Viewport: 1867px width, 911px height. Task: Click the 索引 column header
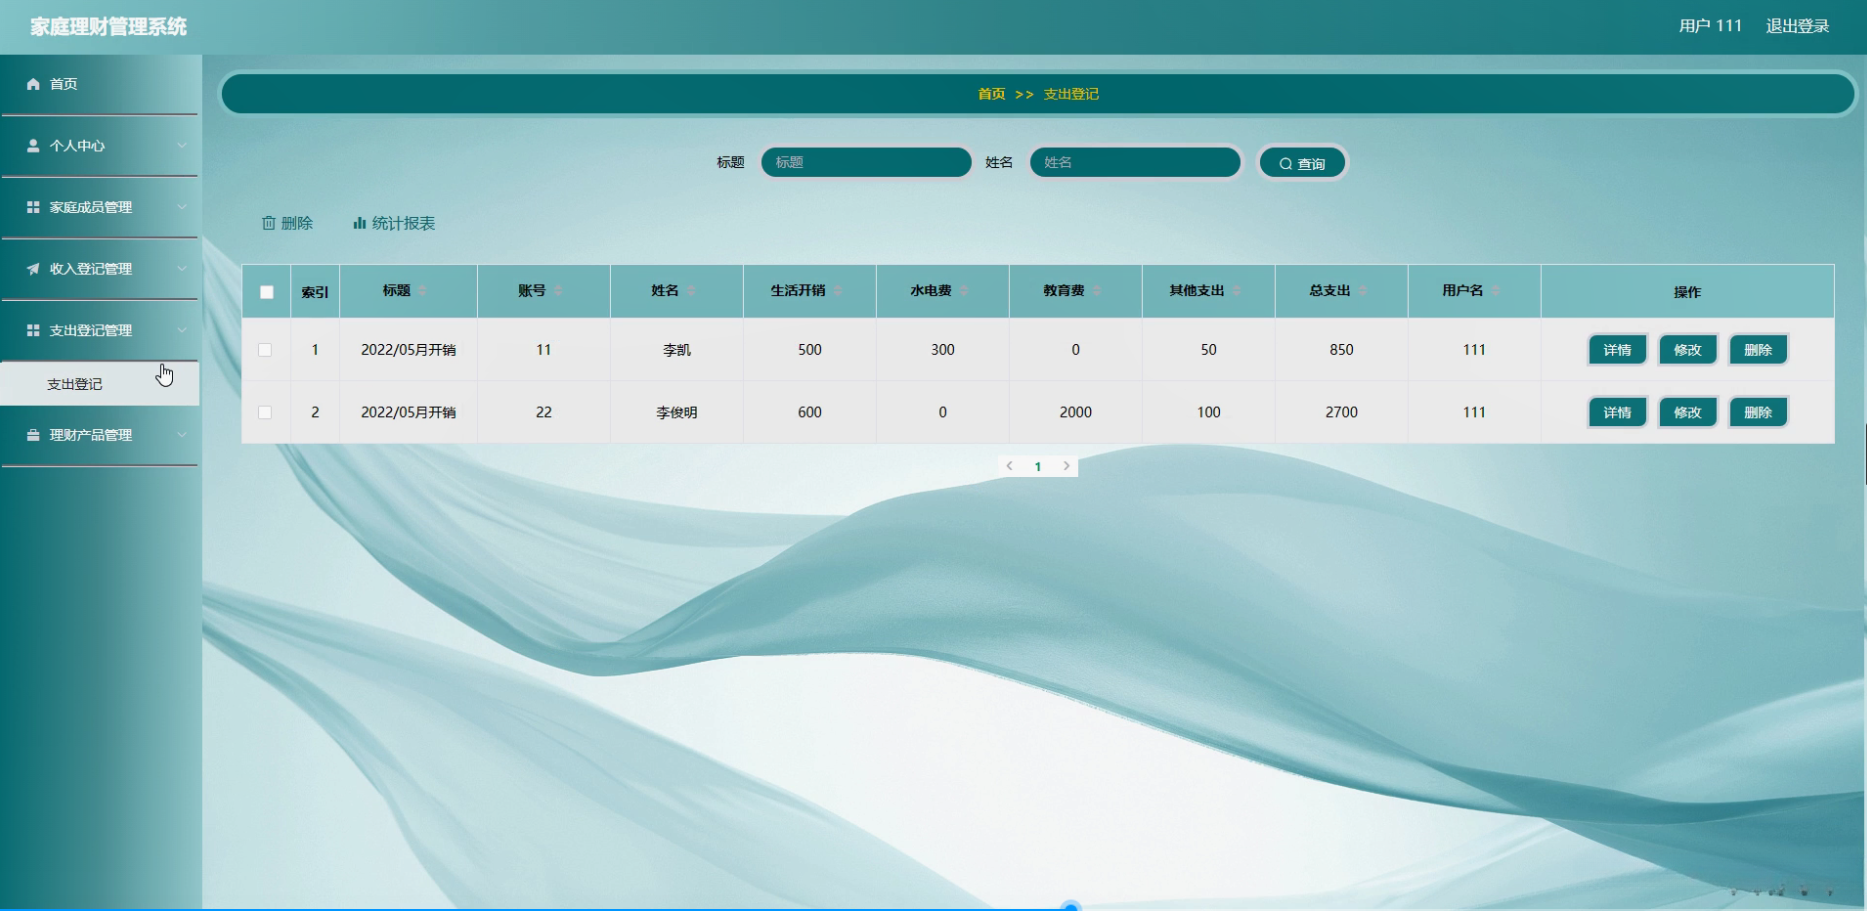tap(315, 292)
